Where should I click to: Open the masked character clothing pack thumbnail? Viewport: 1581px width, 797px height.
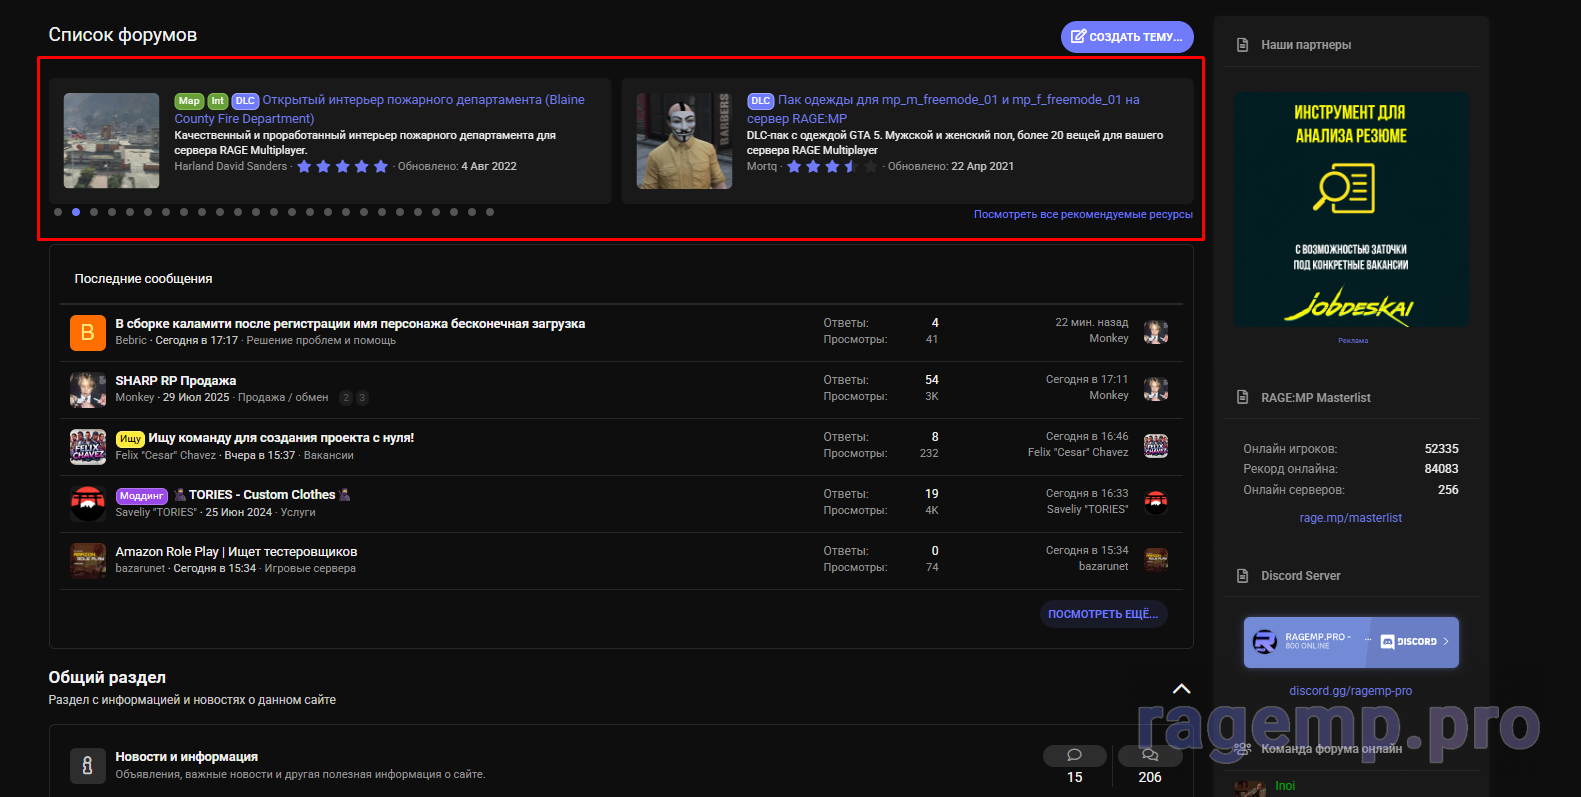coord(684,141)
